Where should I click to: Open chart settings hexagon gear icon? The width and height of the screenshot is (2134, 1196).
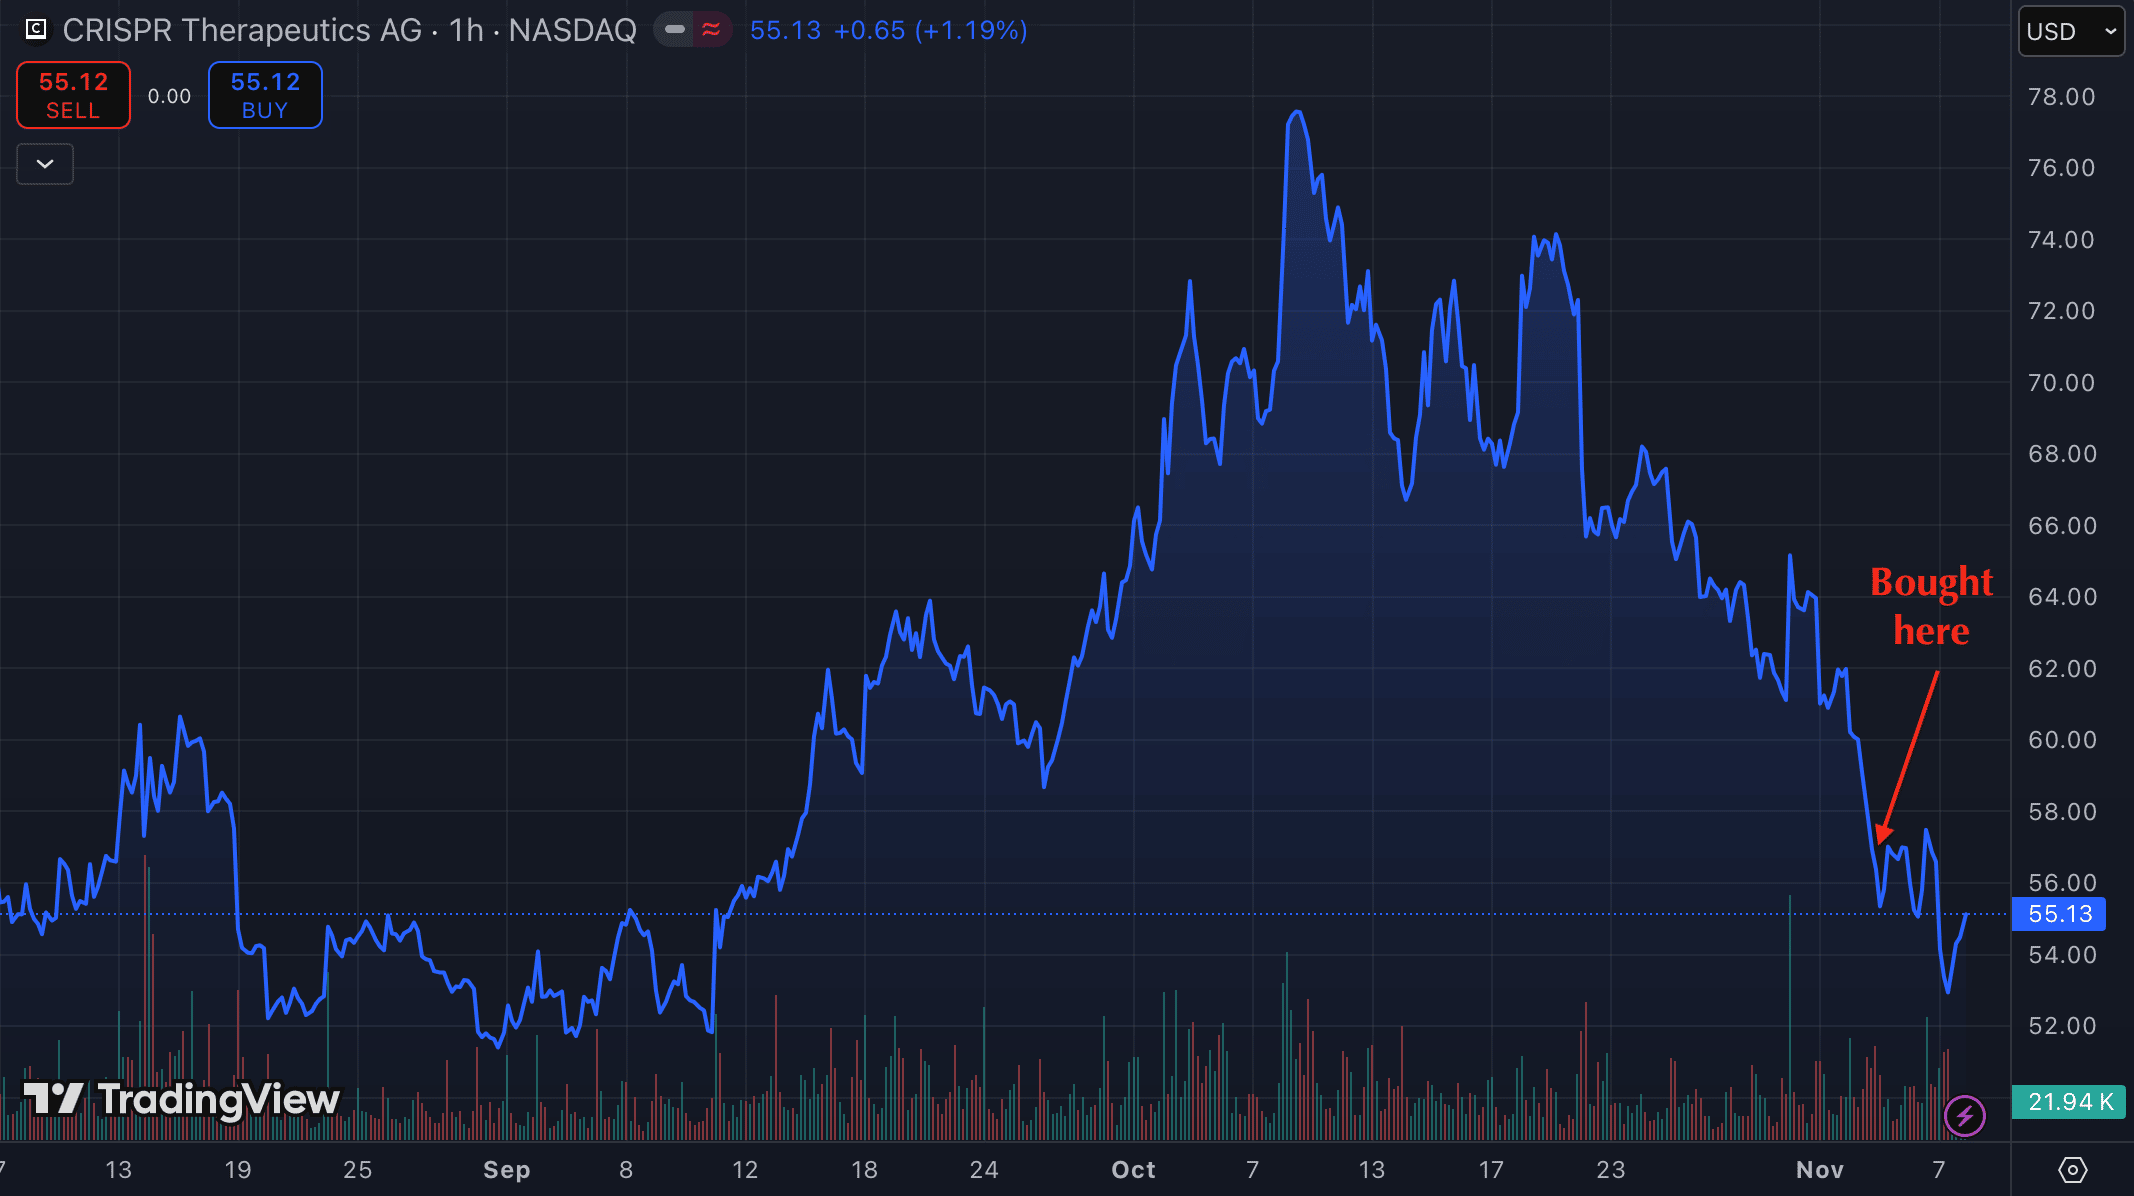[x=2072, y=1169]
